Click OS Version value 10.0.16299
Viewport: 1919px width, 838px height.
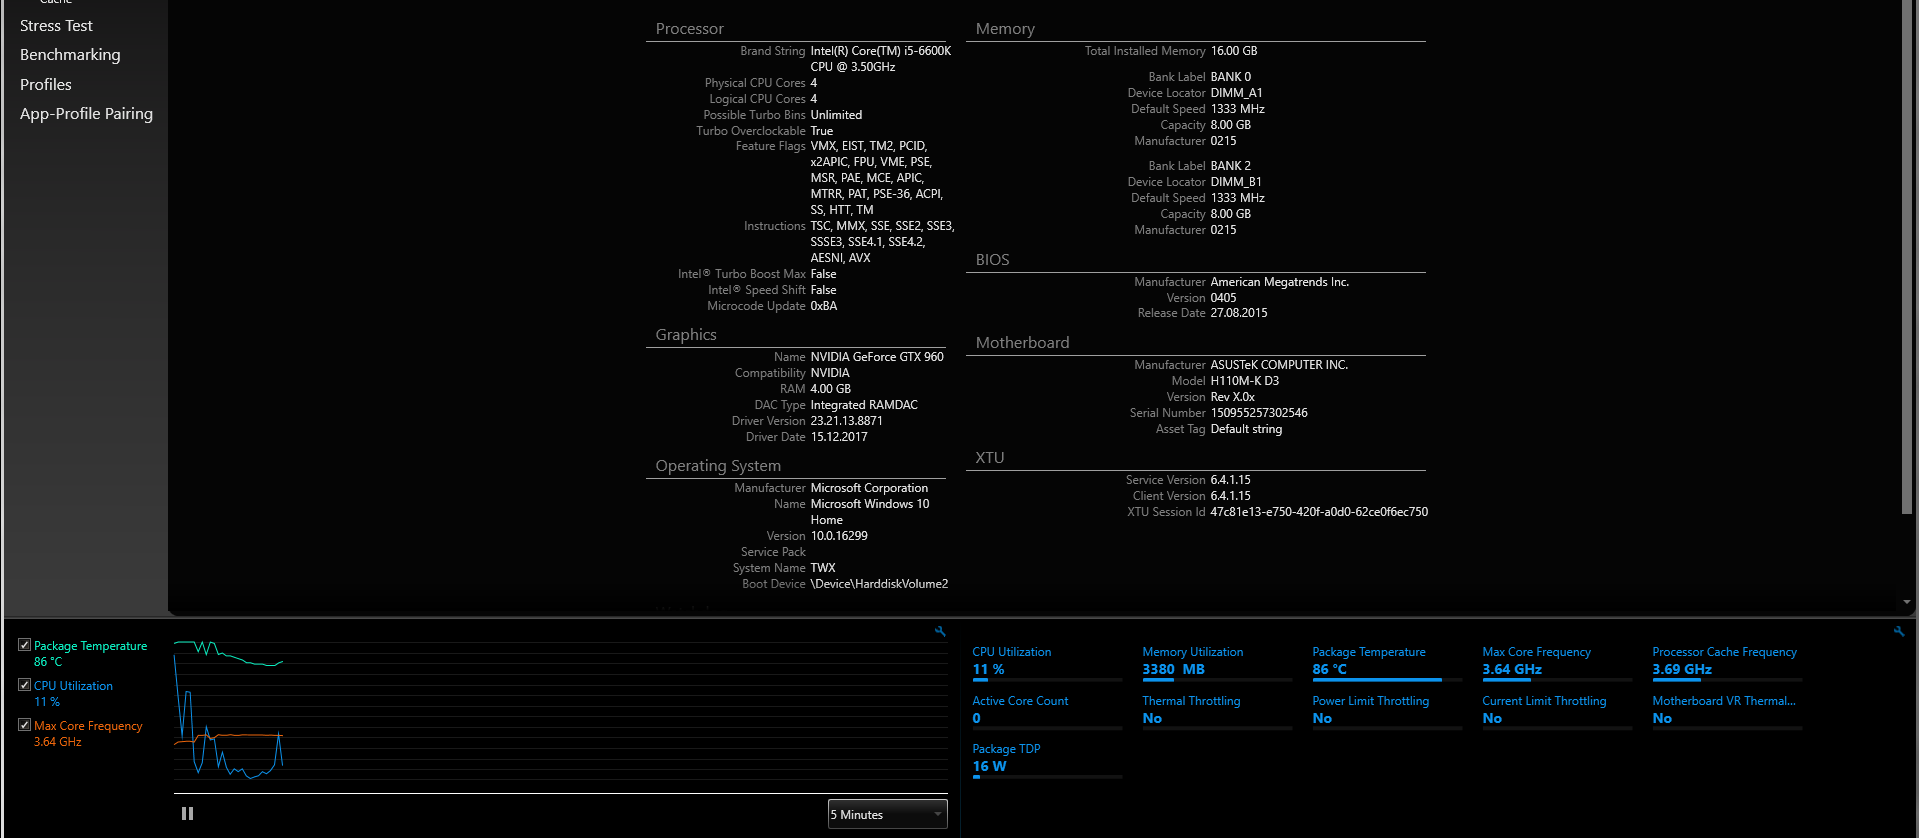[x=838, y=536]
